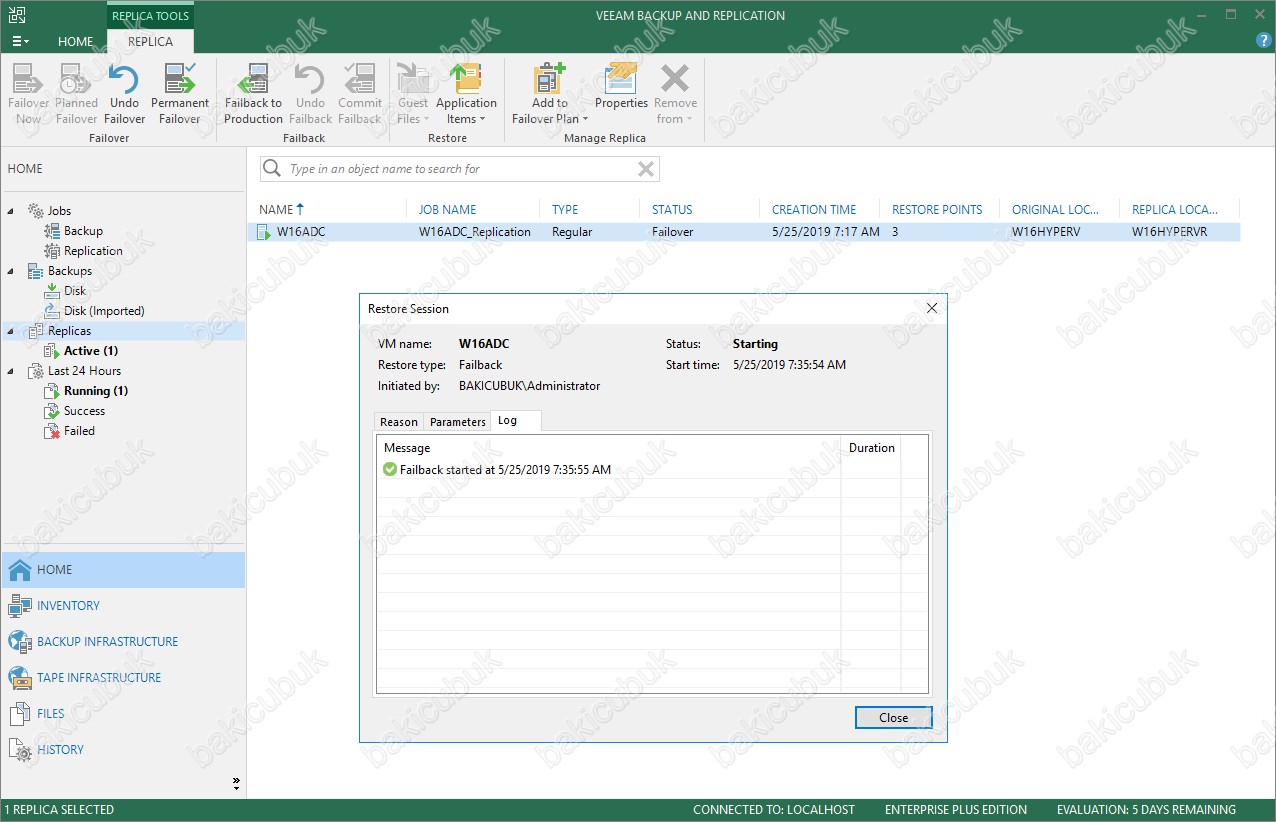Switch to the HOME ribbon tab

[x=75, y=41]
